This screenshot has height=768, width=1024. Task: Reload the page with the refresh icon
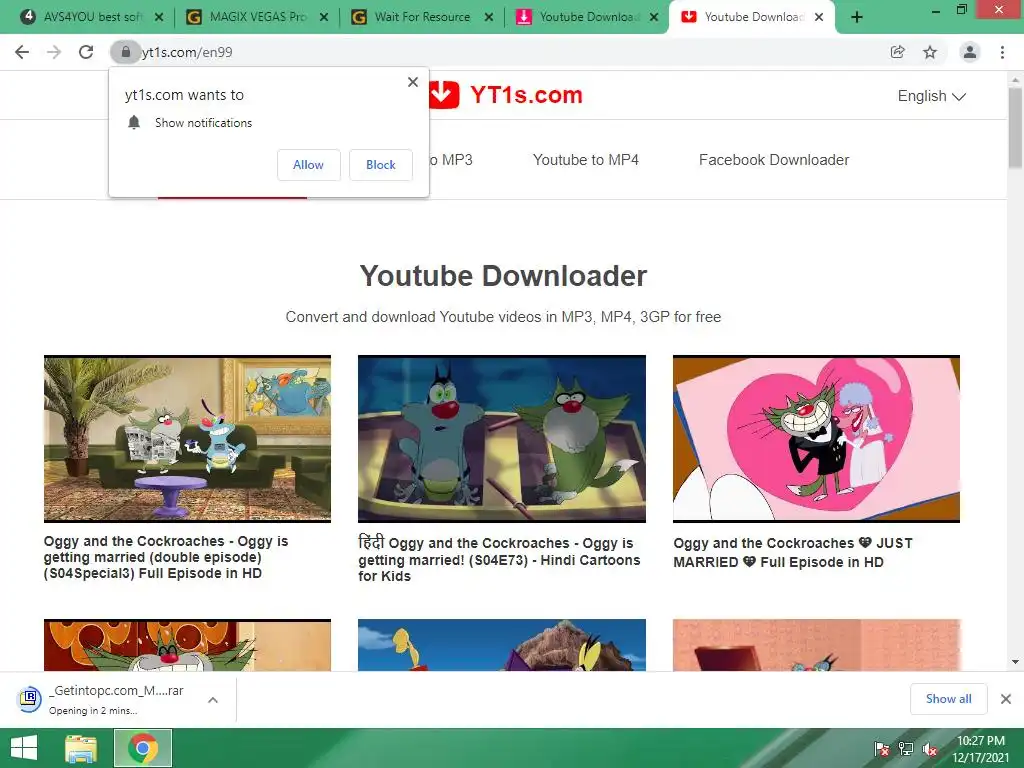coord(86,52)
